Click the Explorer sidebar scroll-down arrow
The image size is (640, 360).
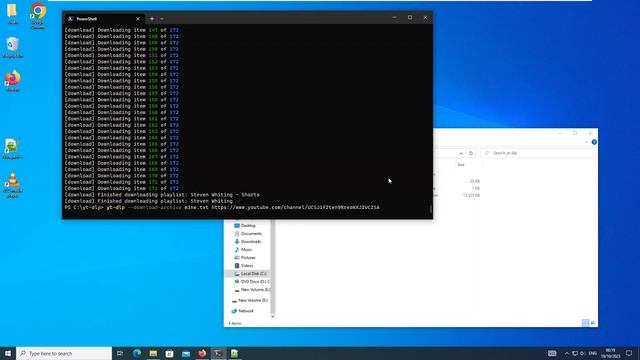pyautogui.click(x=273, y=317)
